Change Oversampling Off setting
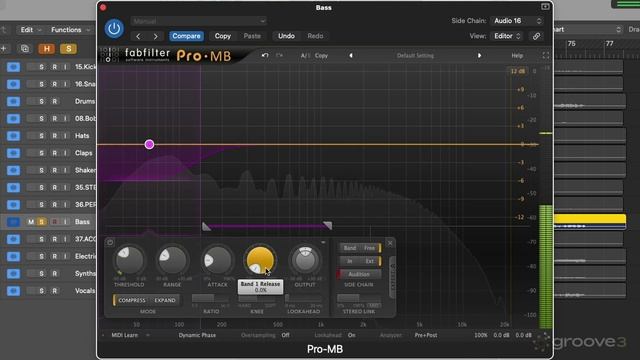Viewport: 640px width, 360px height. point(285,335)
